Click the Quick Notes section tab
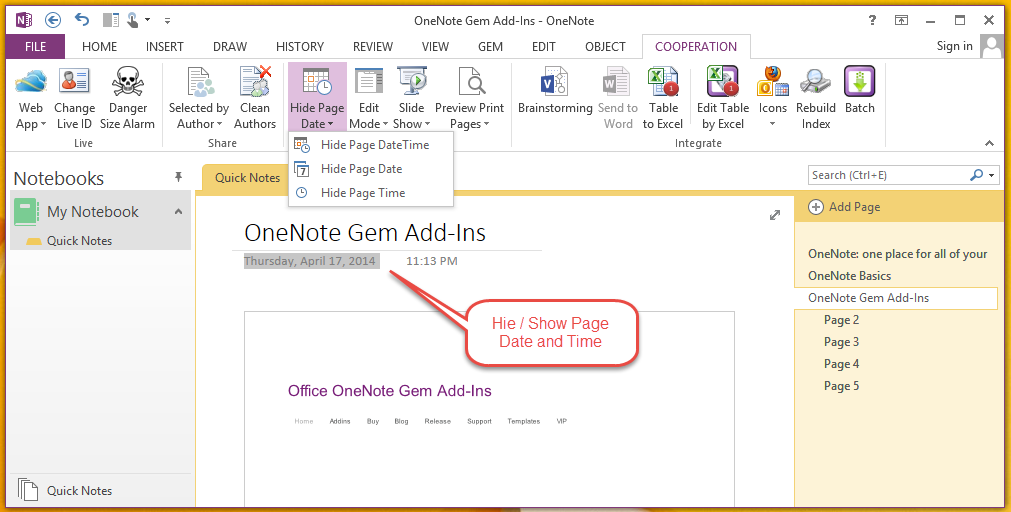Image resolution: width=1011 pixels, height=512 pixels. point(247,178)
